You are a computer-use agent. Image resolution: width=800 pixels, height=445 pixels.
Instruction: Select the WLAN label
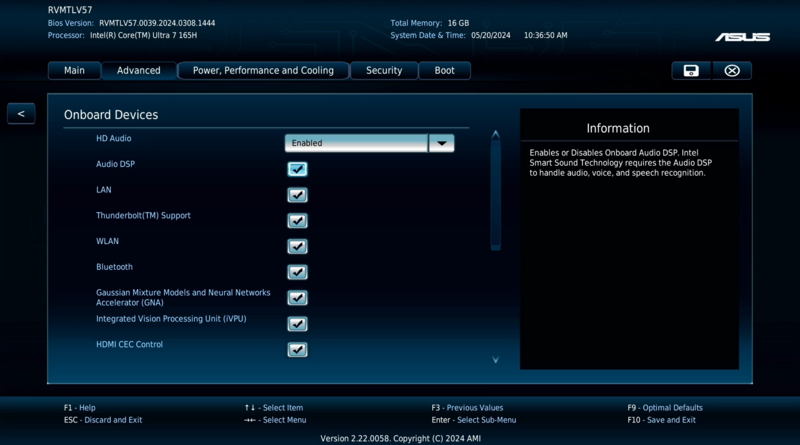[107, 241]
